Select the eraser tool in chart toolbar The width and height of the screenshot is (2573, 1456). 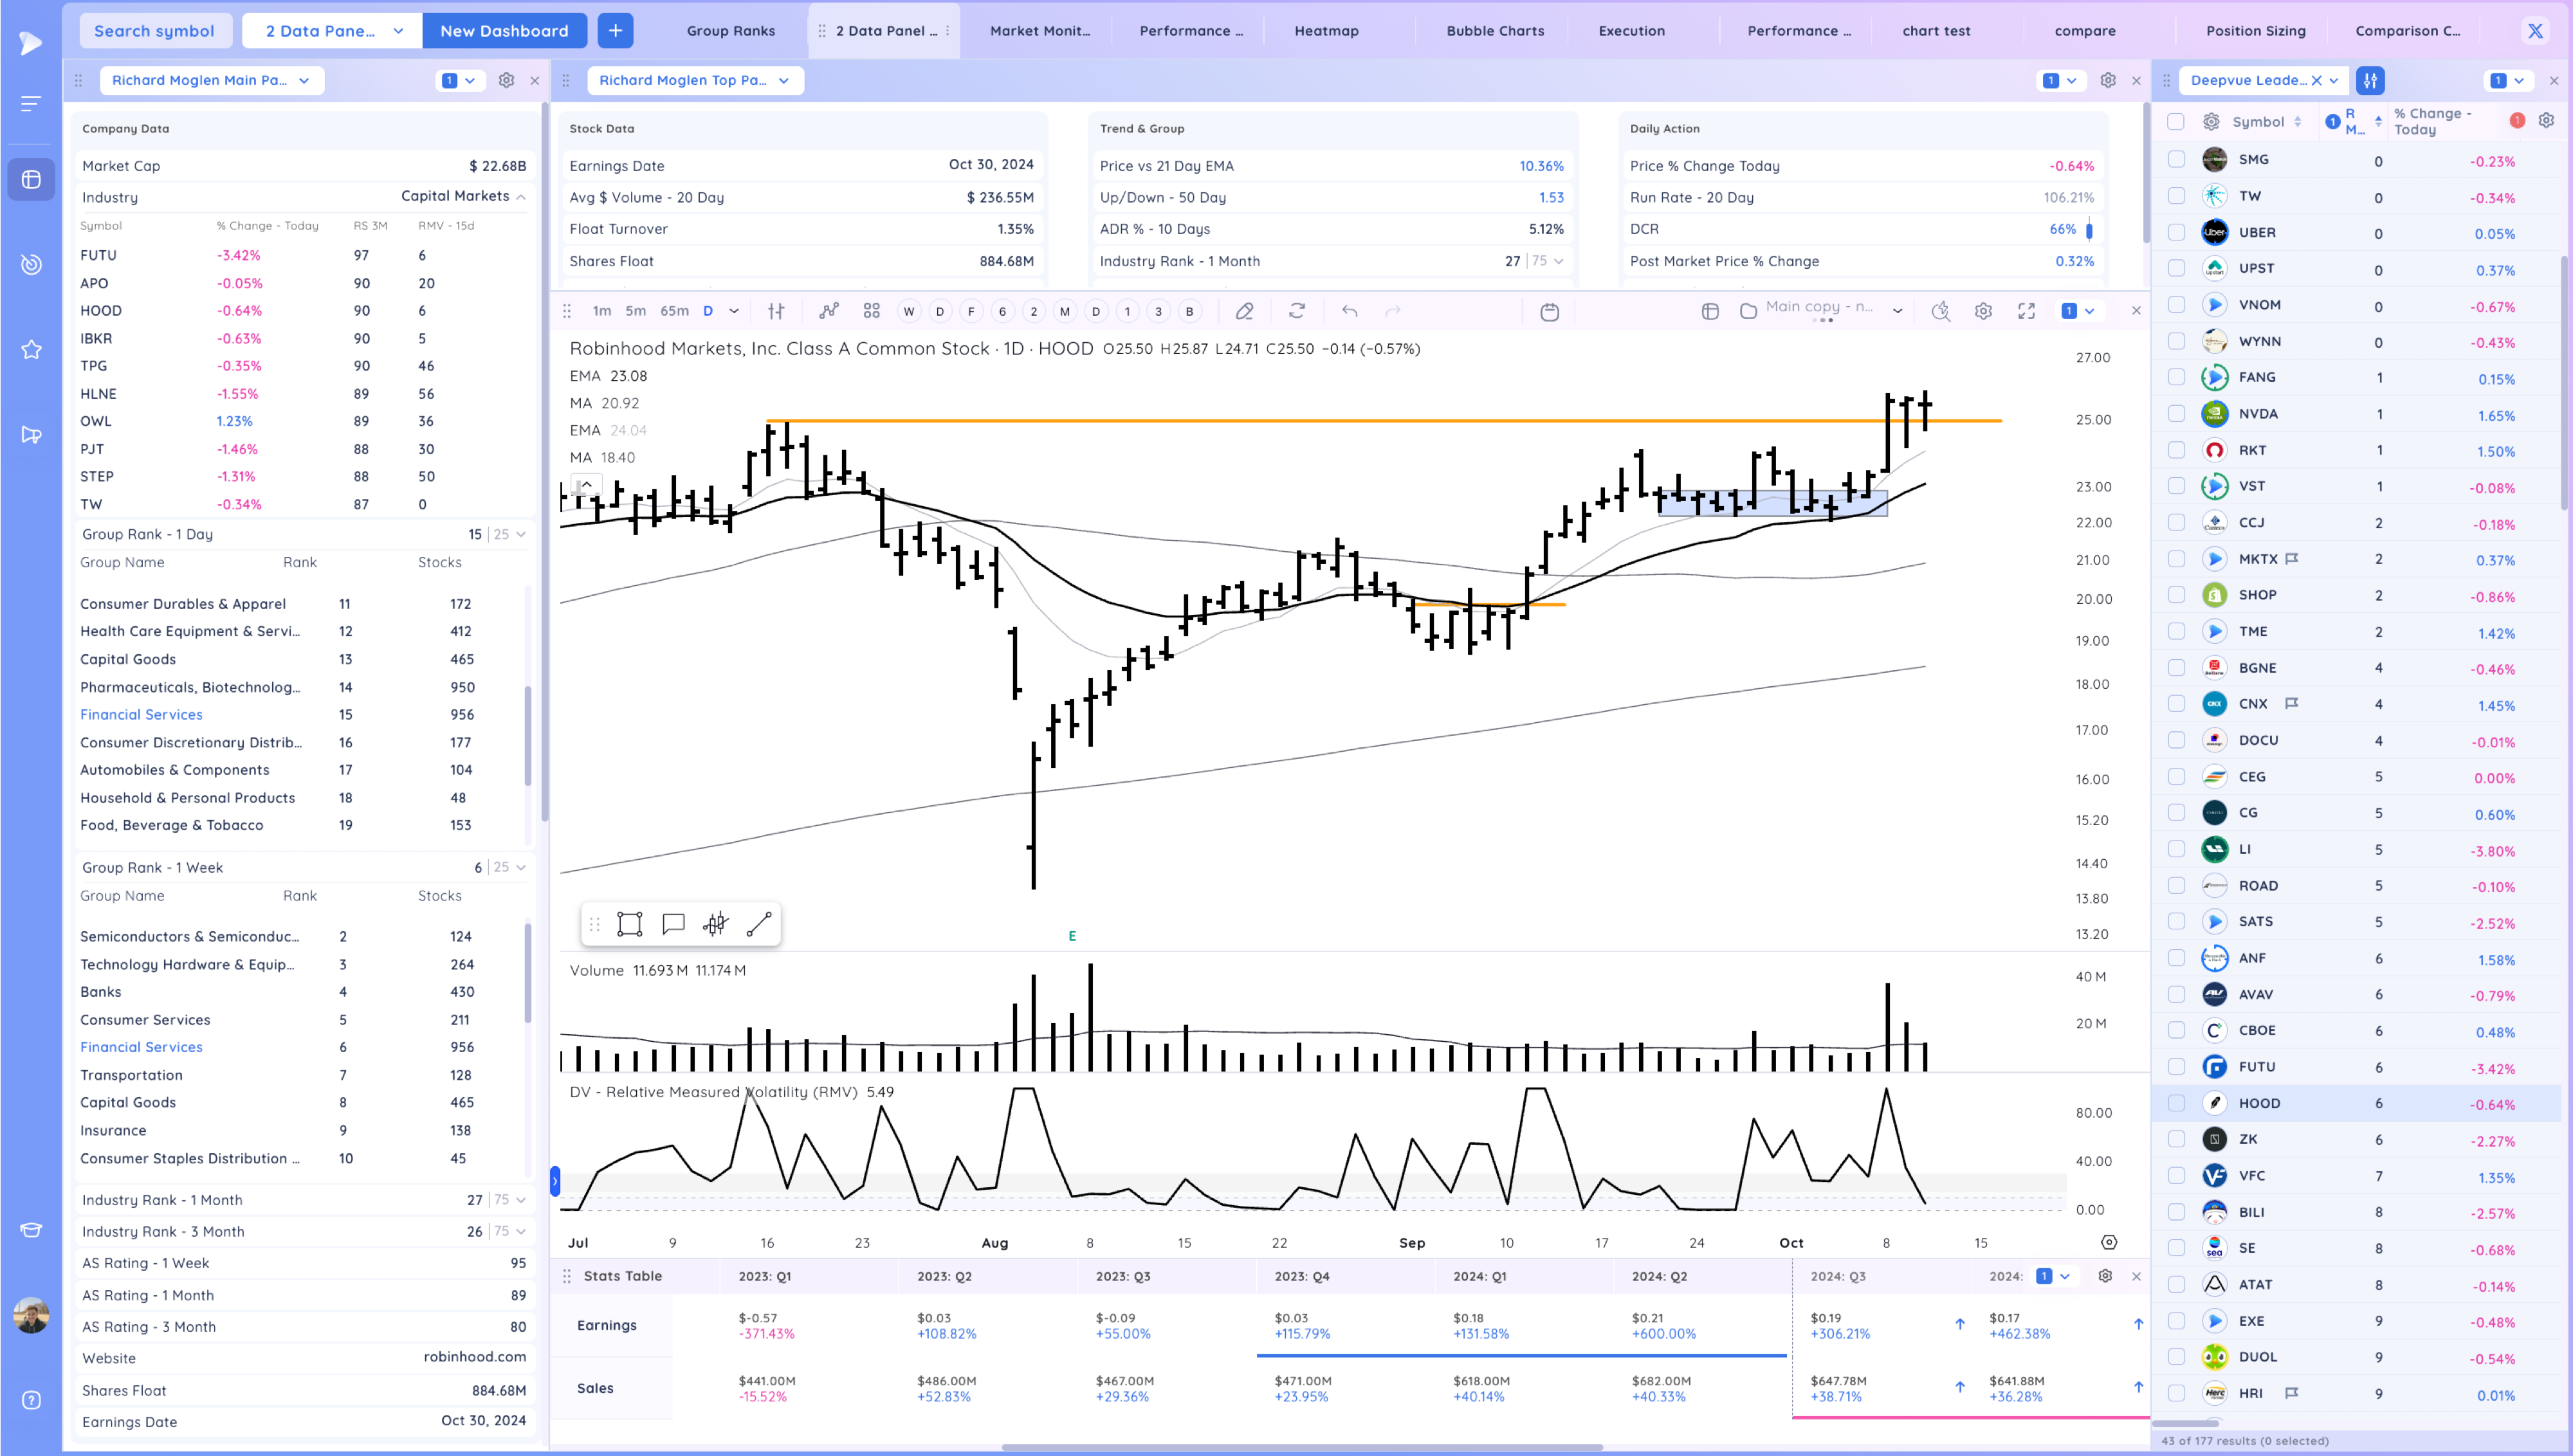click(x=1244, y=311)
